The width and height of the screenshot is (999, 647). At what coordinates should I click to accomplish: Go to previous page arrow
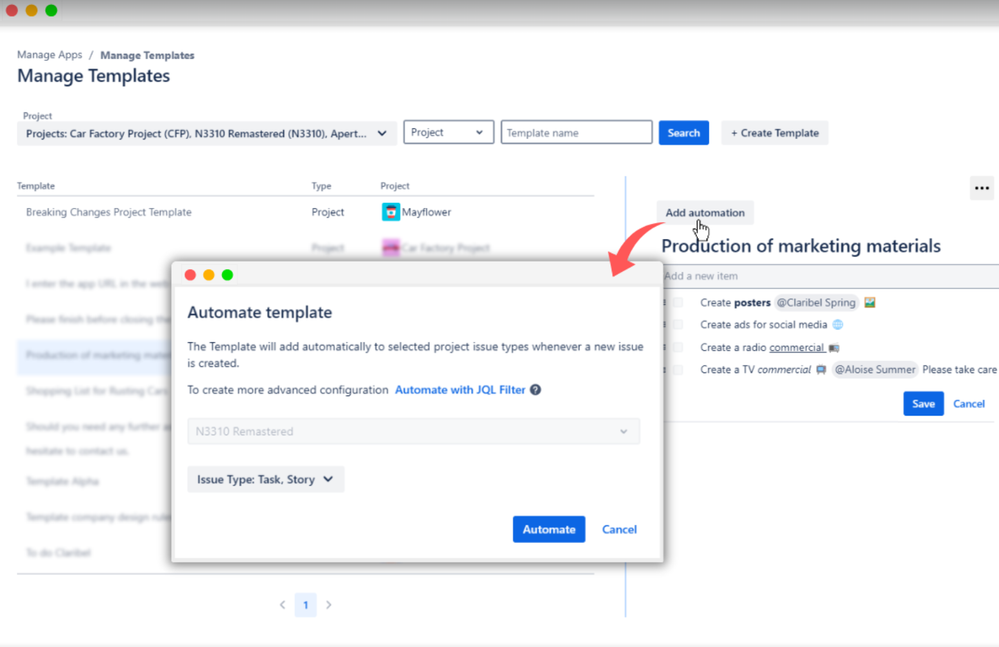[x=282, y=605]
